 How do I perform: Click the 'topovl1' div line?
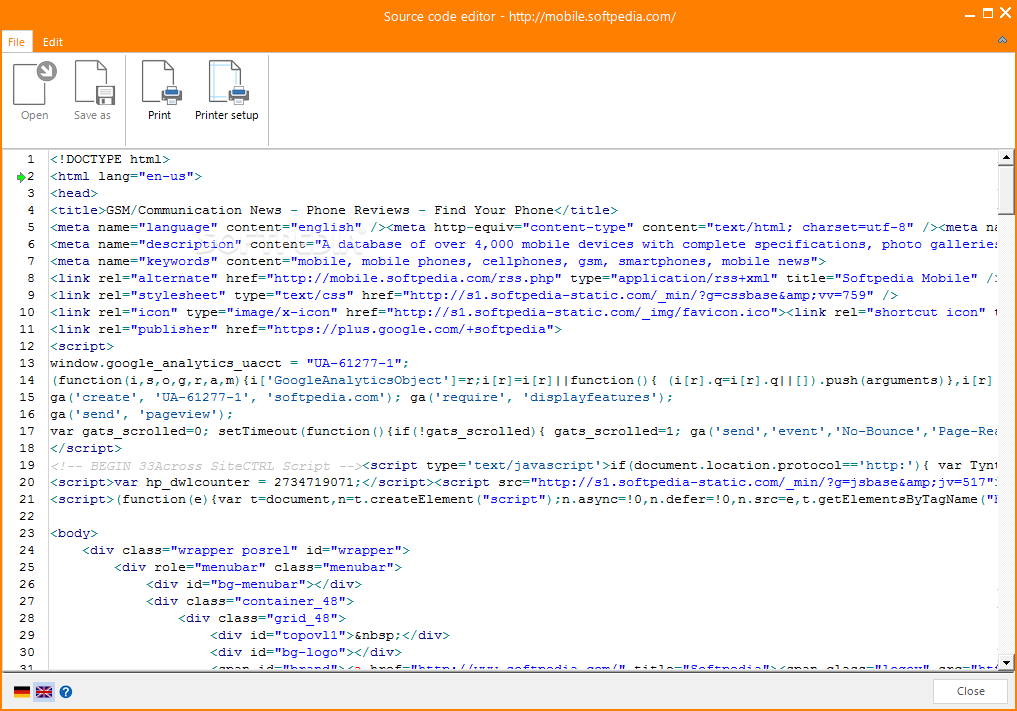329,635
